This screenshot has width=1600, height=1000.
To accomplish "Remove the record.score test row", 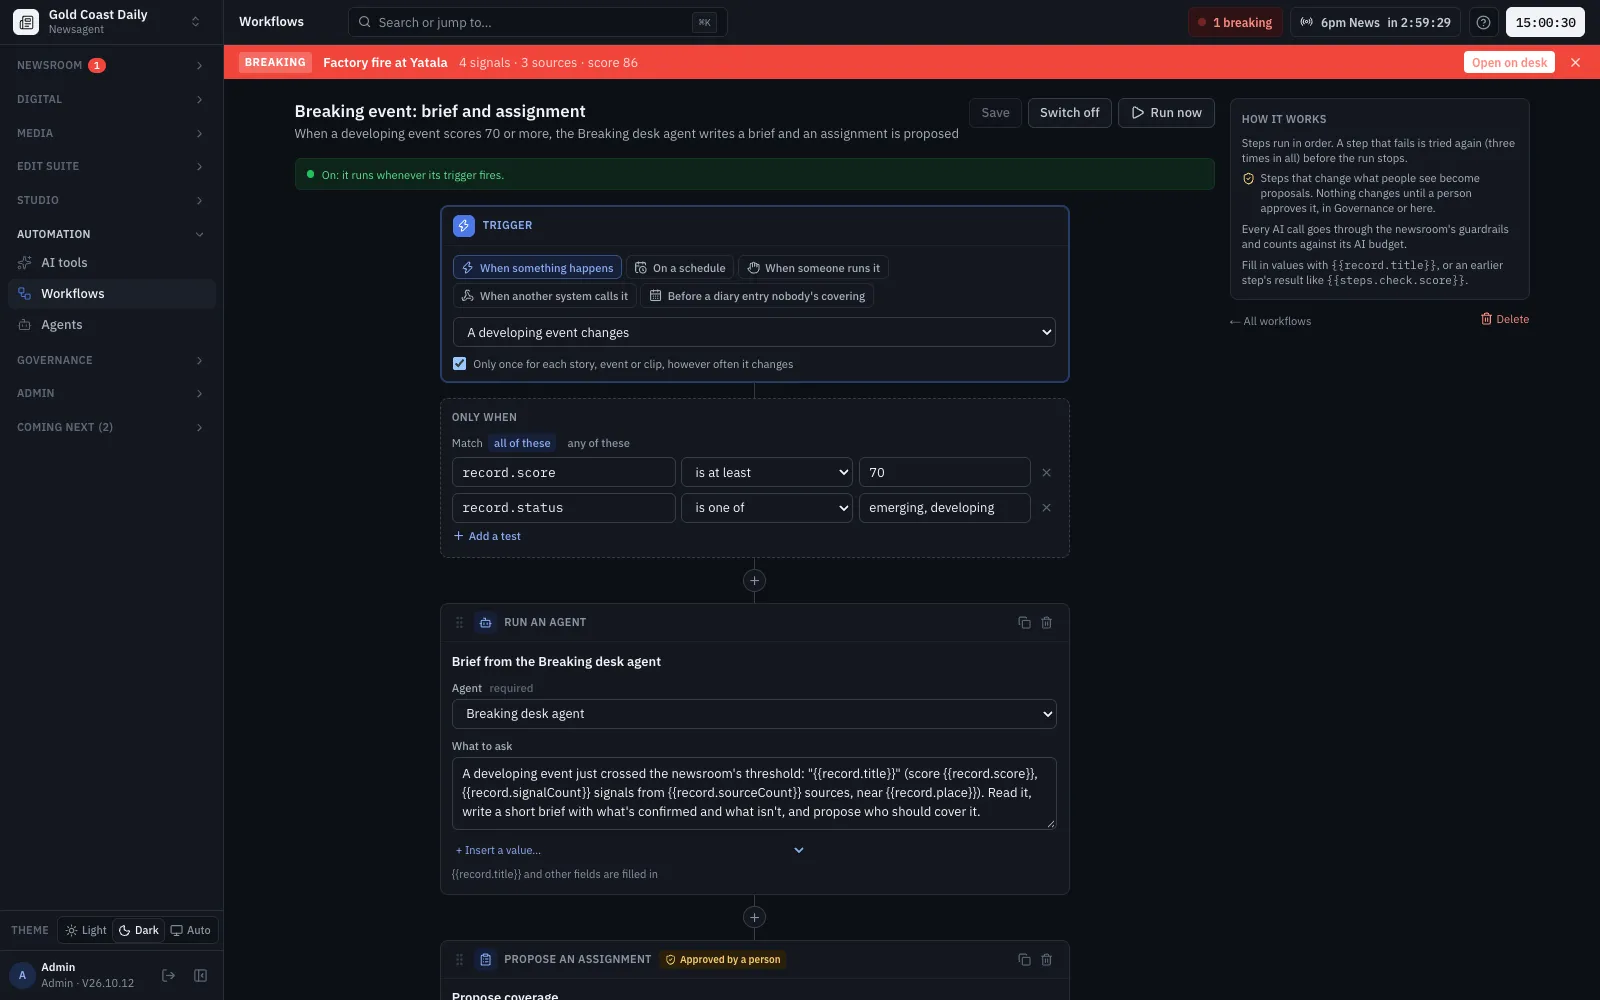I will pos(1047,472).
